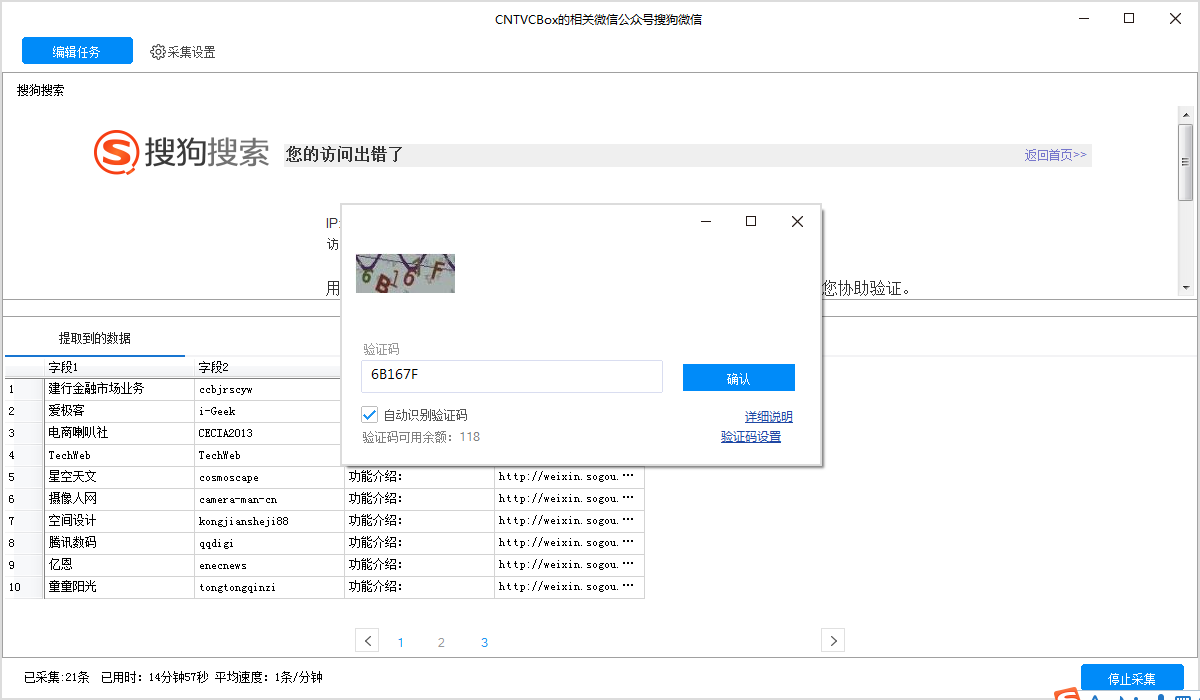
Task: Select the cell 爱极客
Action: point(119,410)
